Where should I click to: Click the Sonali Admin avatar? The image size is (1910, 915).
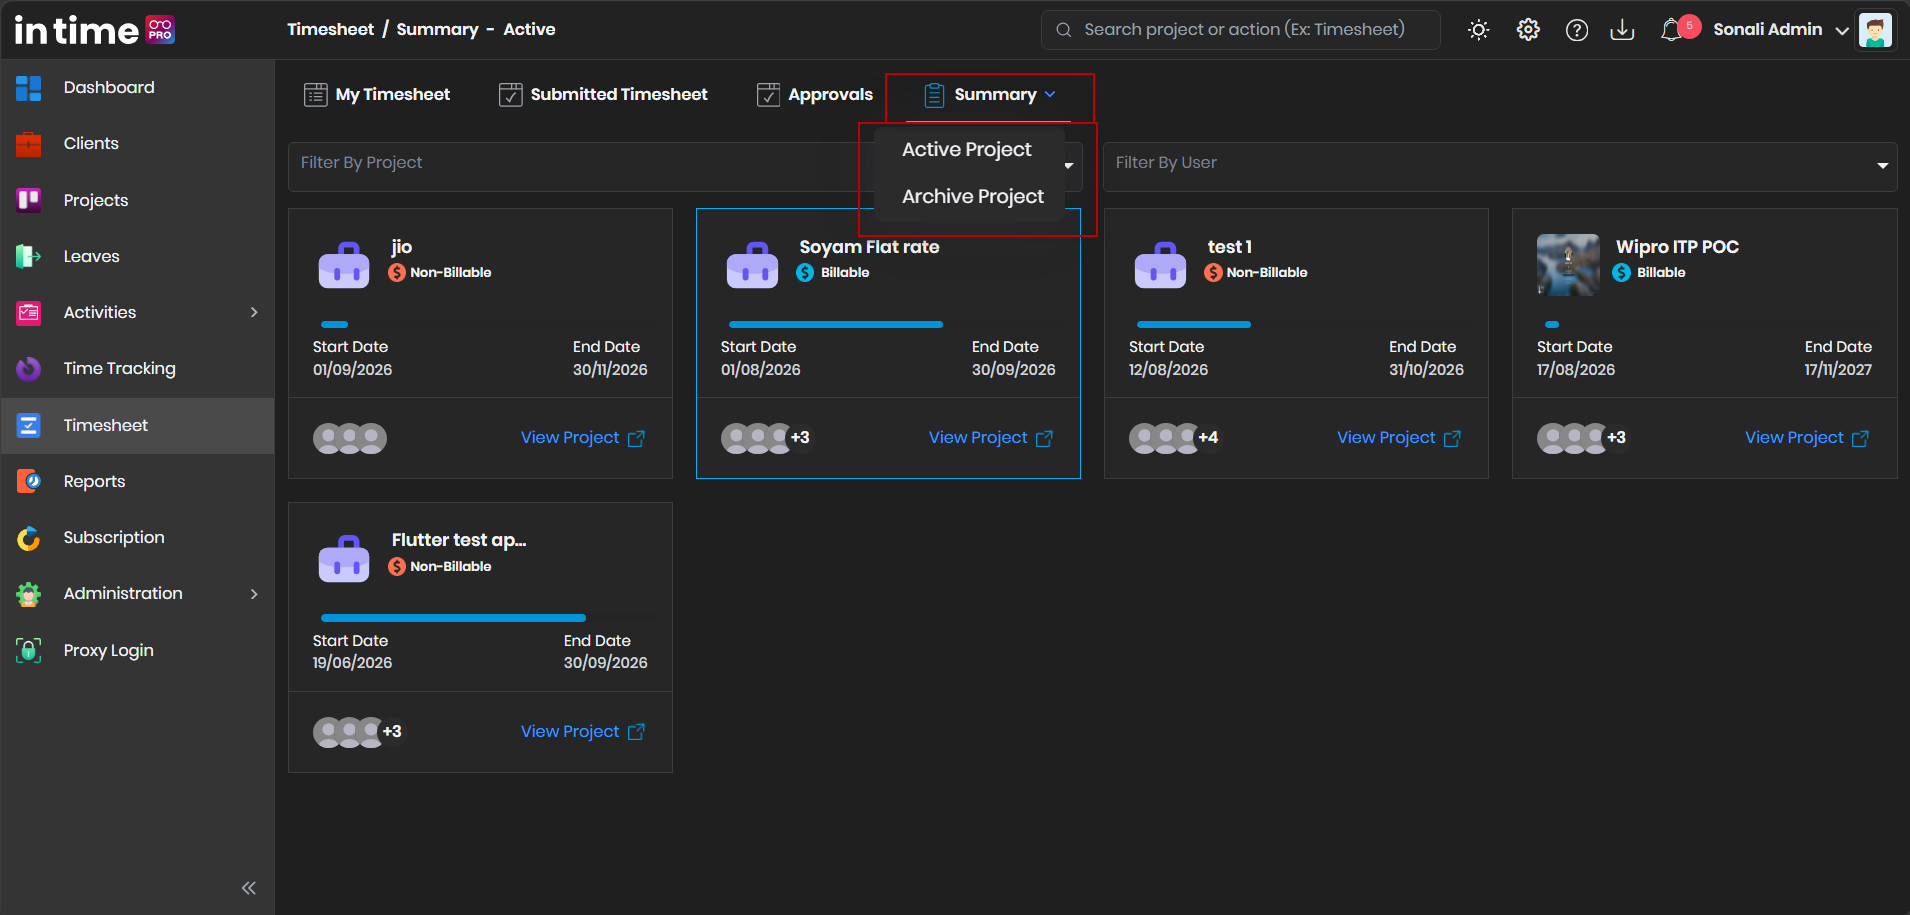point(1875,30)
